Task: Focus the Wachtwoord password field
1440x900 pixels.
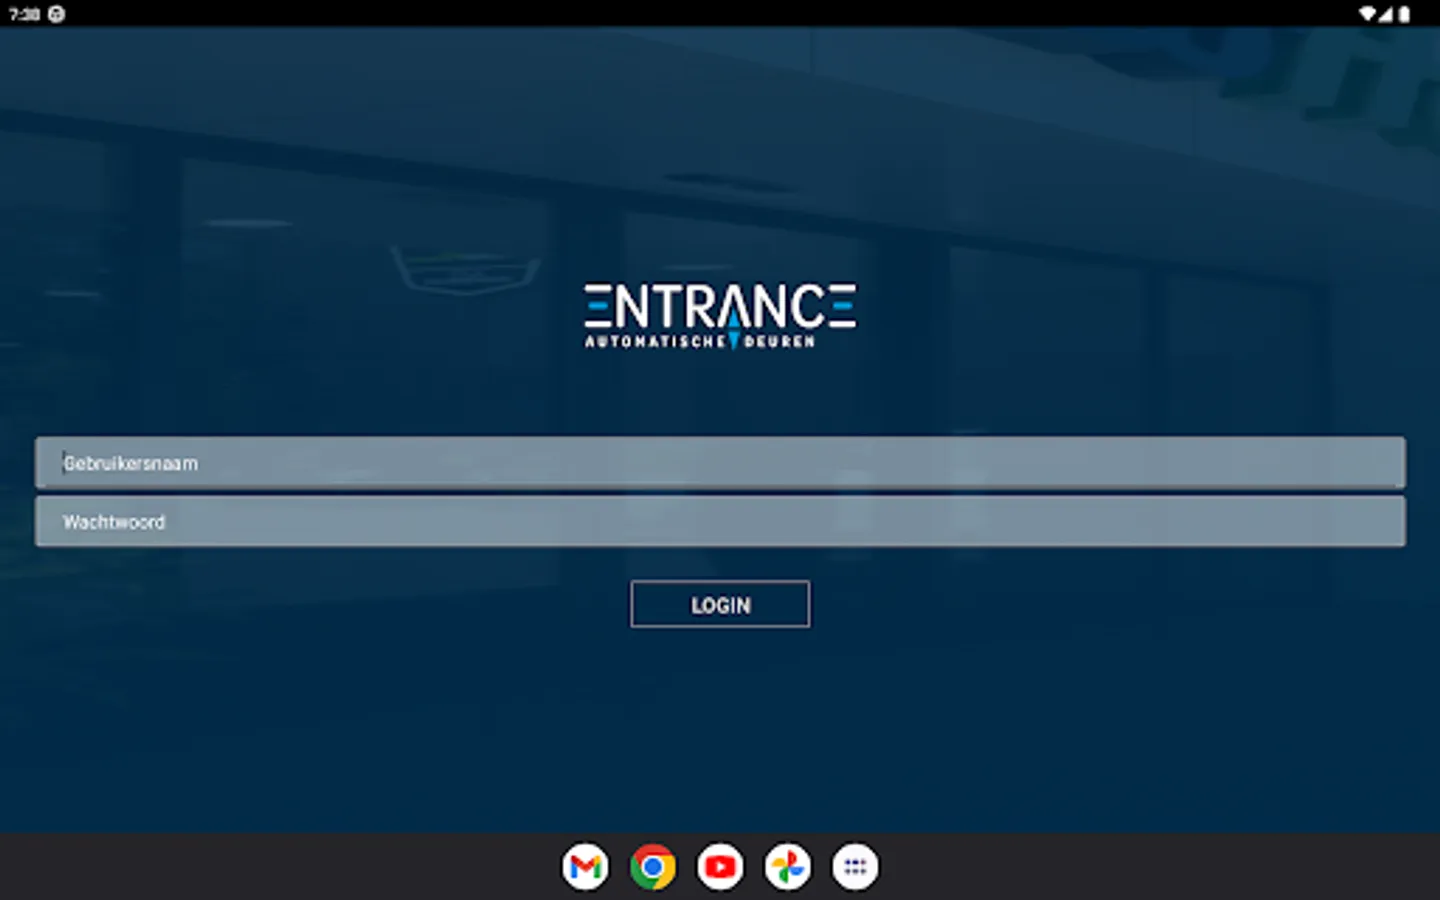Action: tap(720, 521)
